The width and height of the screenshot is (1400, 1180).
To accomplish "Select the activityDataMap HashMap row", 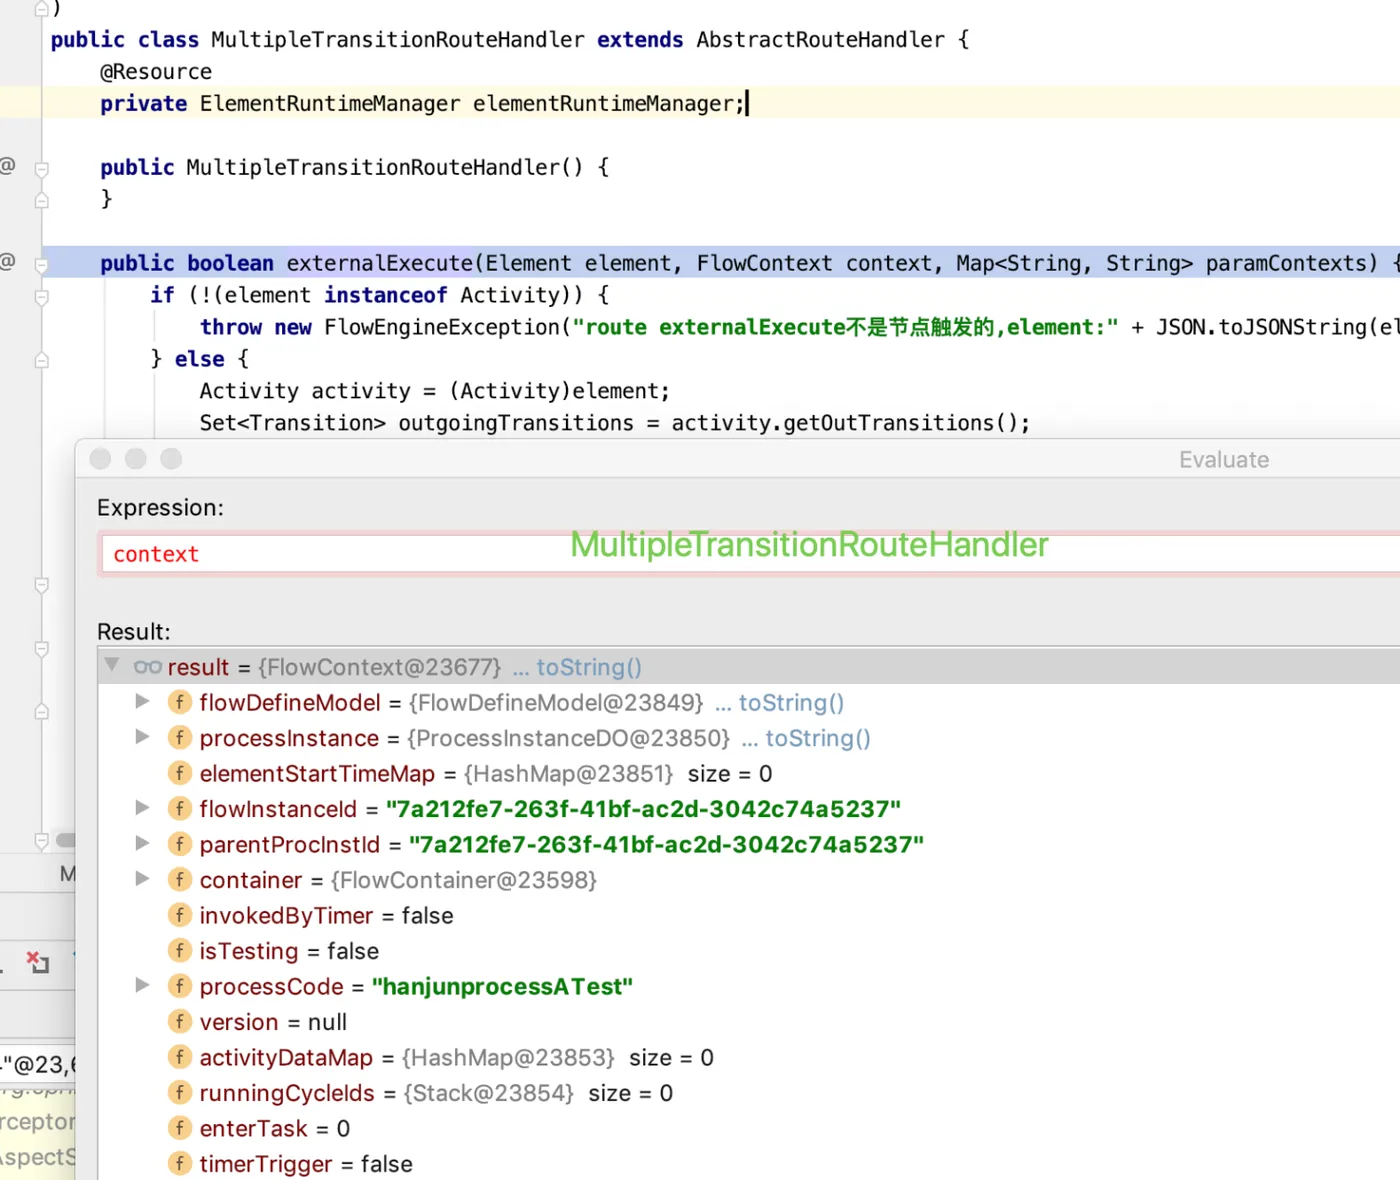I will pyautogui.click(x=749, y=1057).
